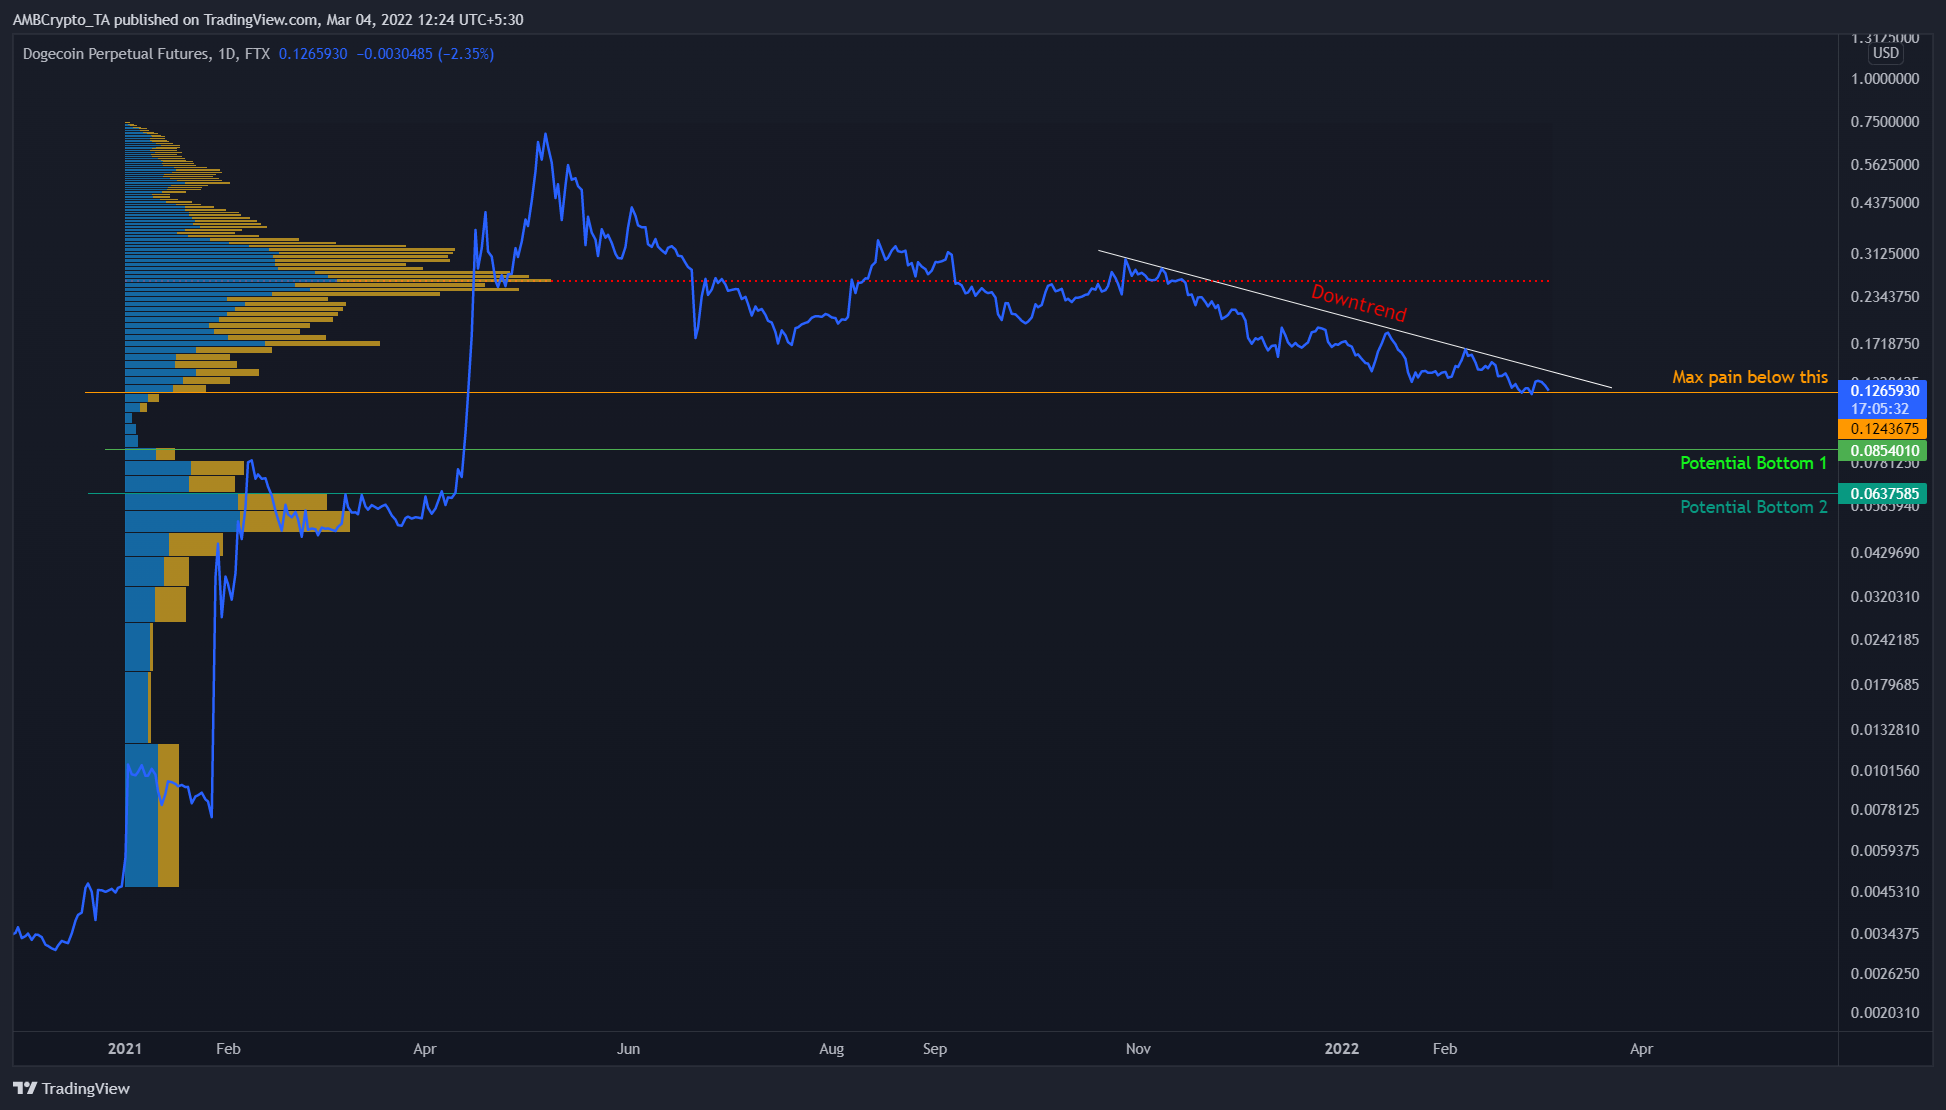
Task: Click the 2021 marker on time axis
Action: click(x=125, y=1049)
